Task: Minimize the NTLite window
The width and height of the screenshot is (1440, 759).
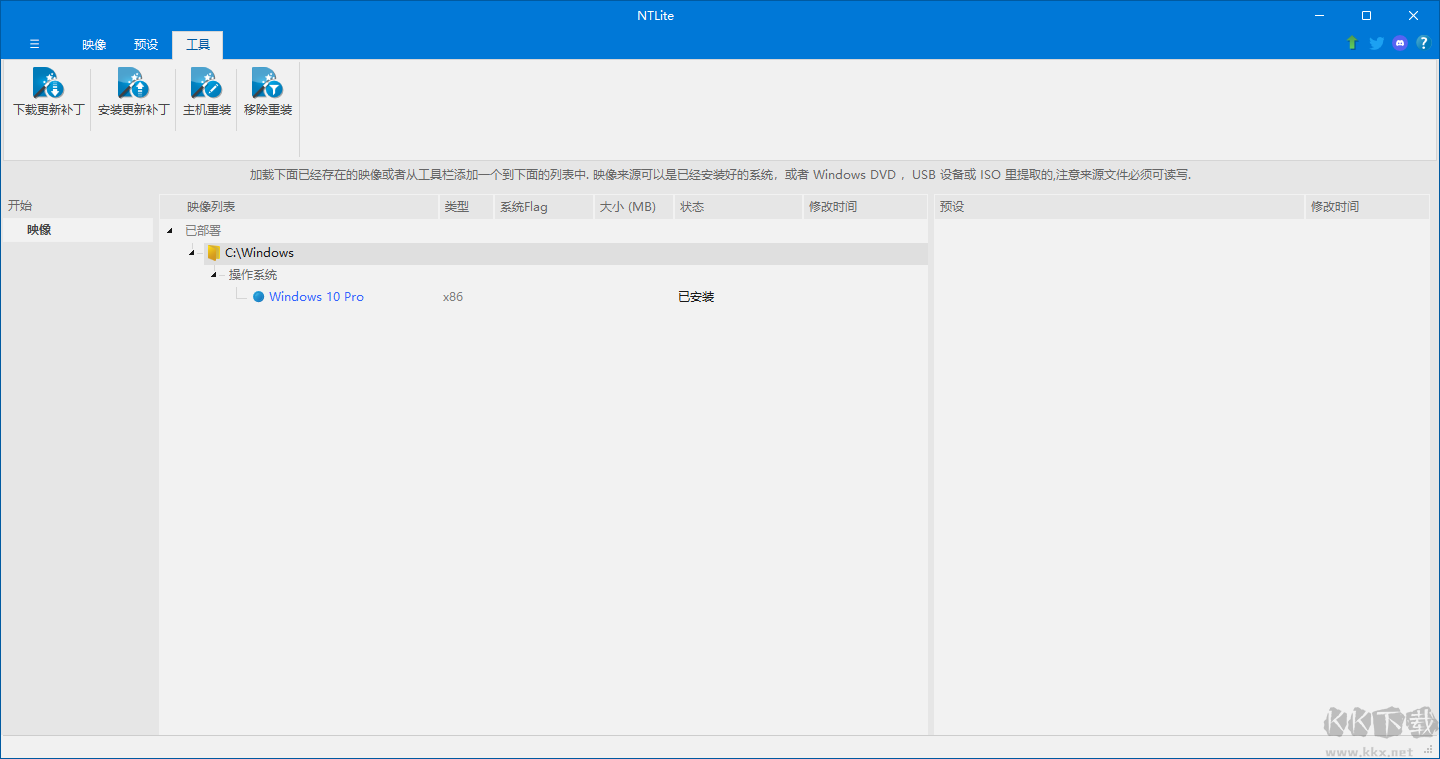Action: click(1319, 15)
